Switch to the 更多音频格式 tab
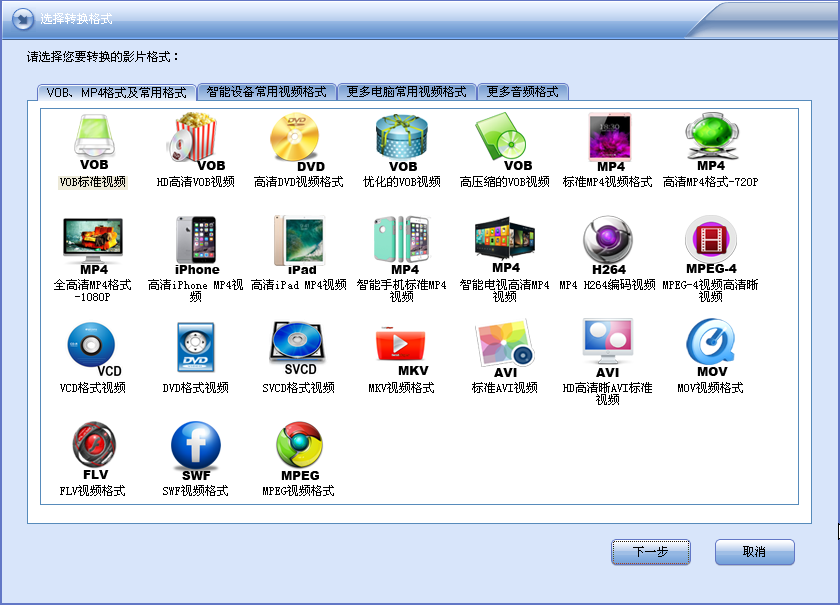 [522, 92]
